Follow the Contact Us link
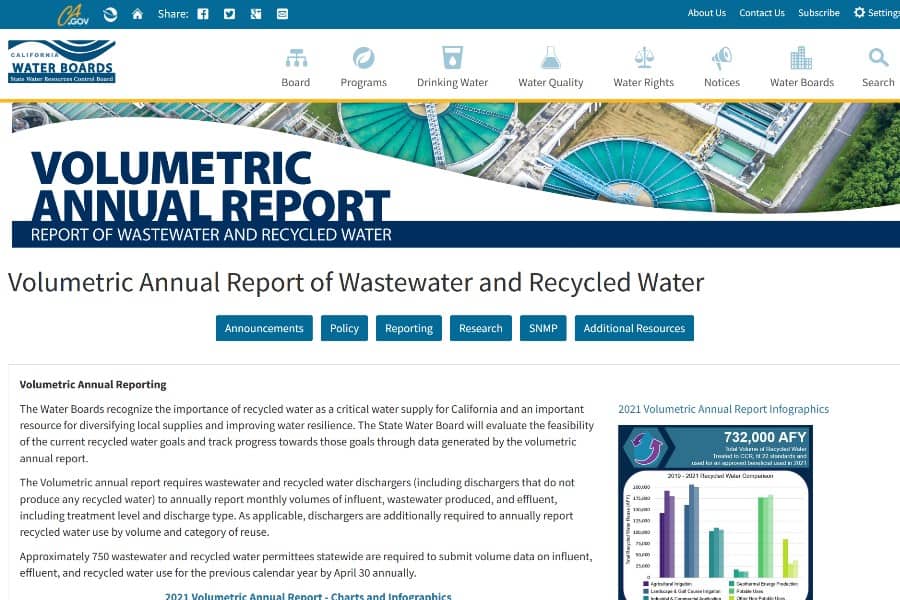 click(x=762, y=13)
